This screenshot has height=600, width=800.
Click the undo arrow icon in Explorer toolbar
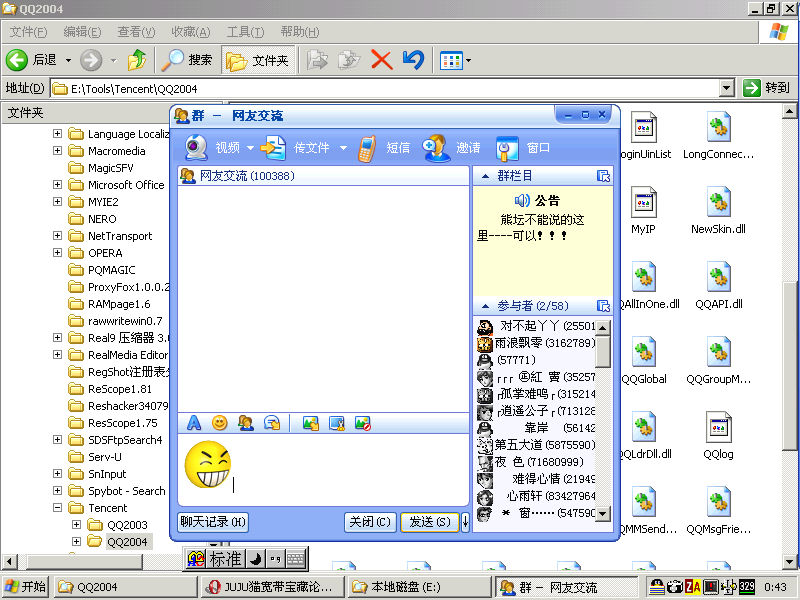coord(413,60)
